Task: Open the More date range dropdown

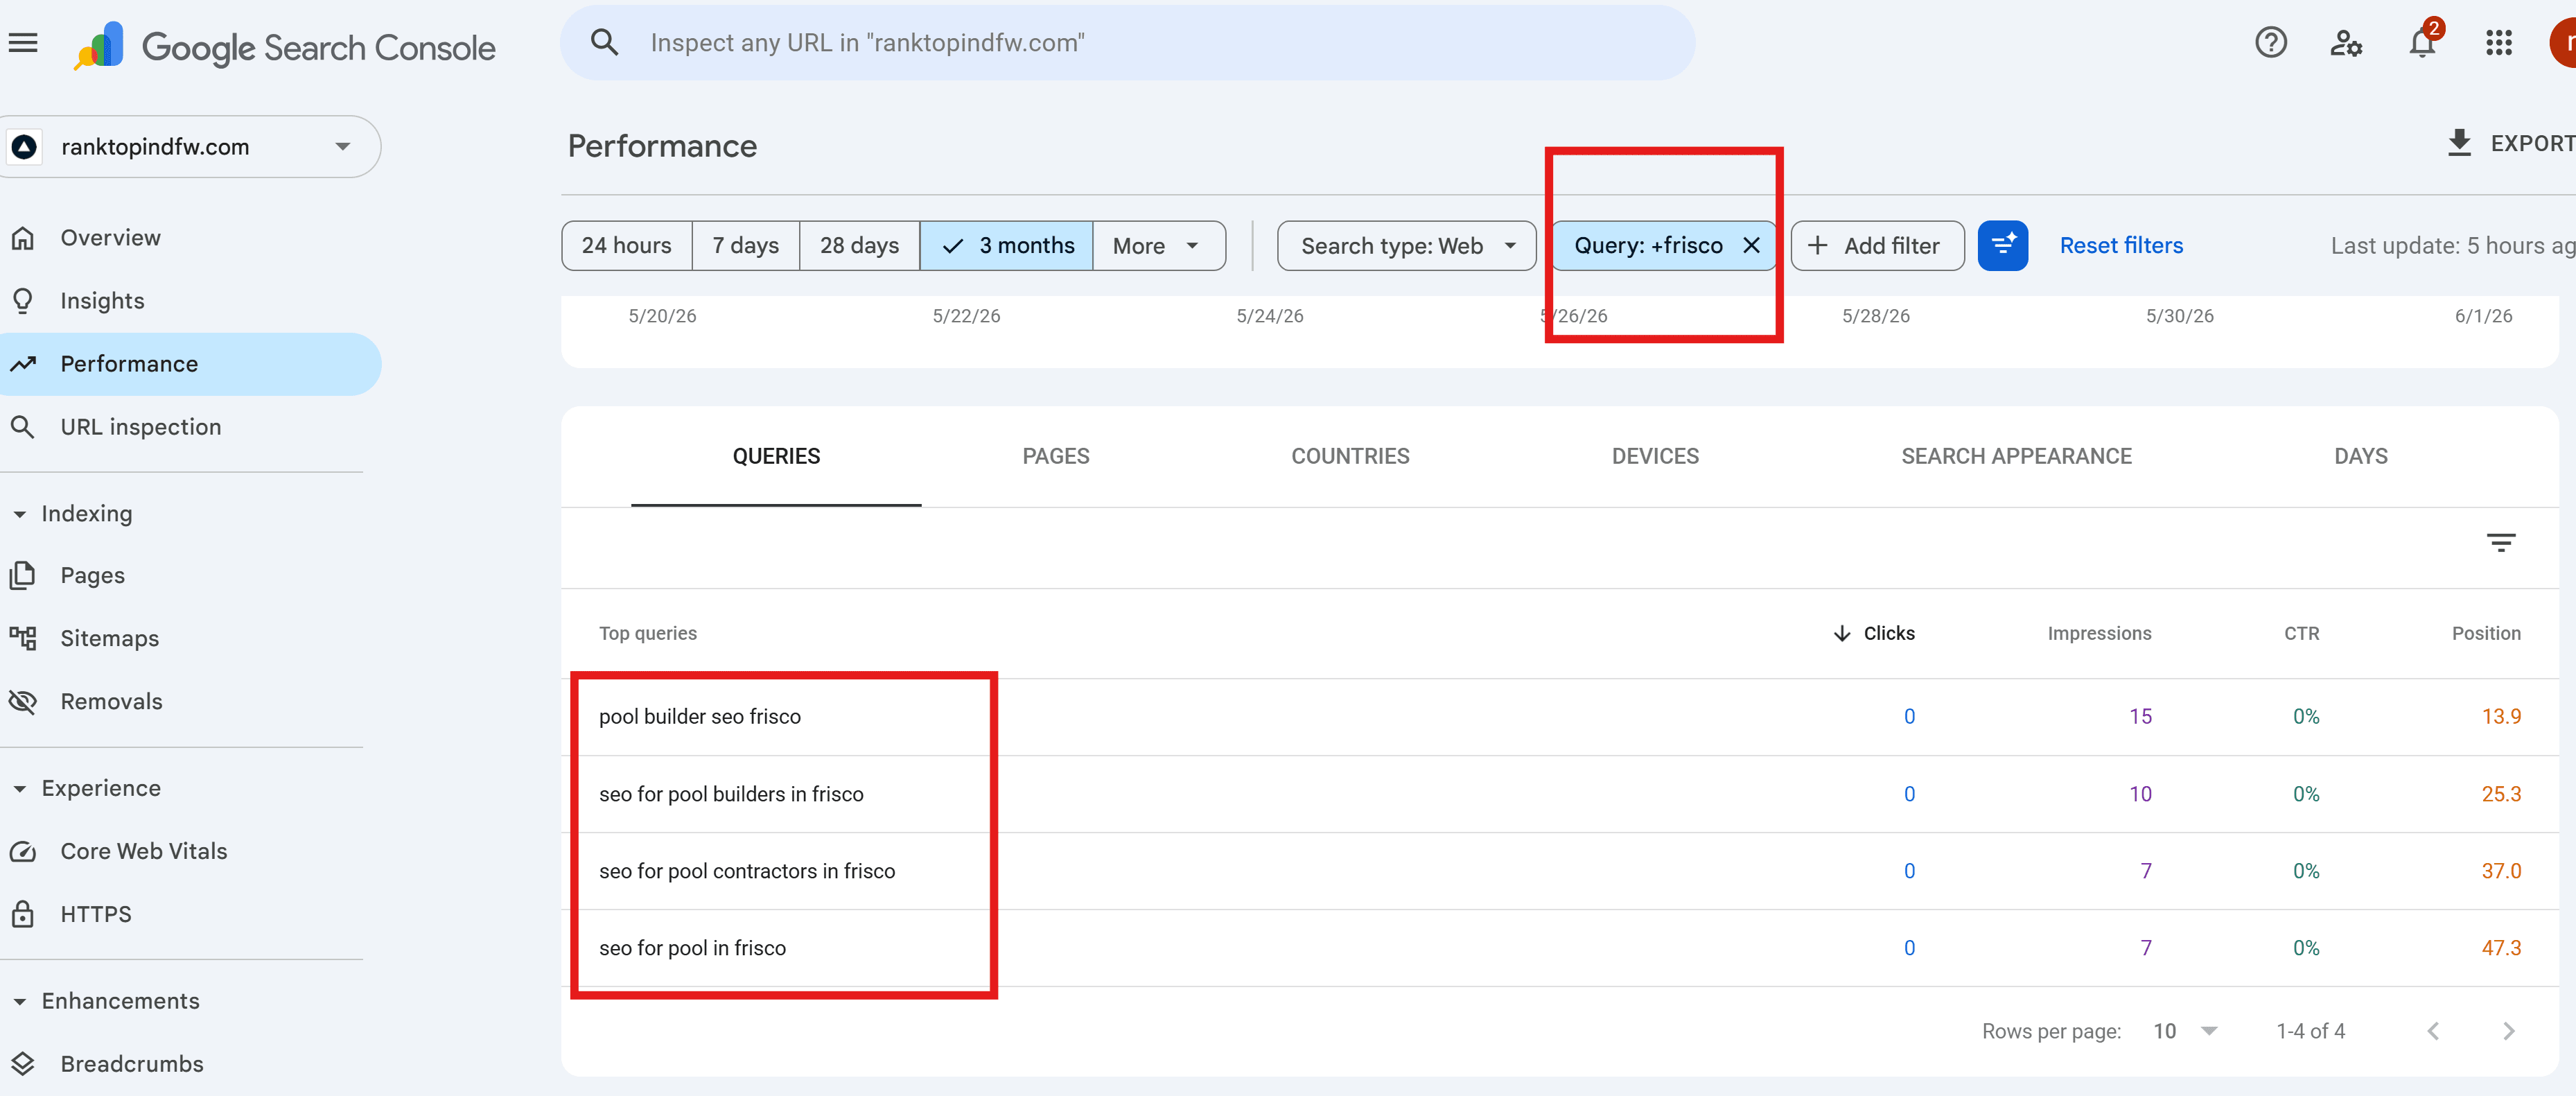Action: [1158, 246]
